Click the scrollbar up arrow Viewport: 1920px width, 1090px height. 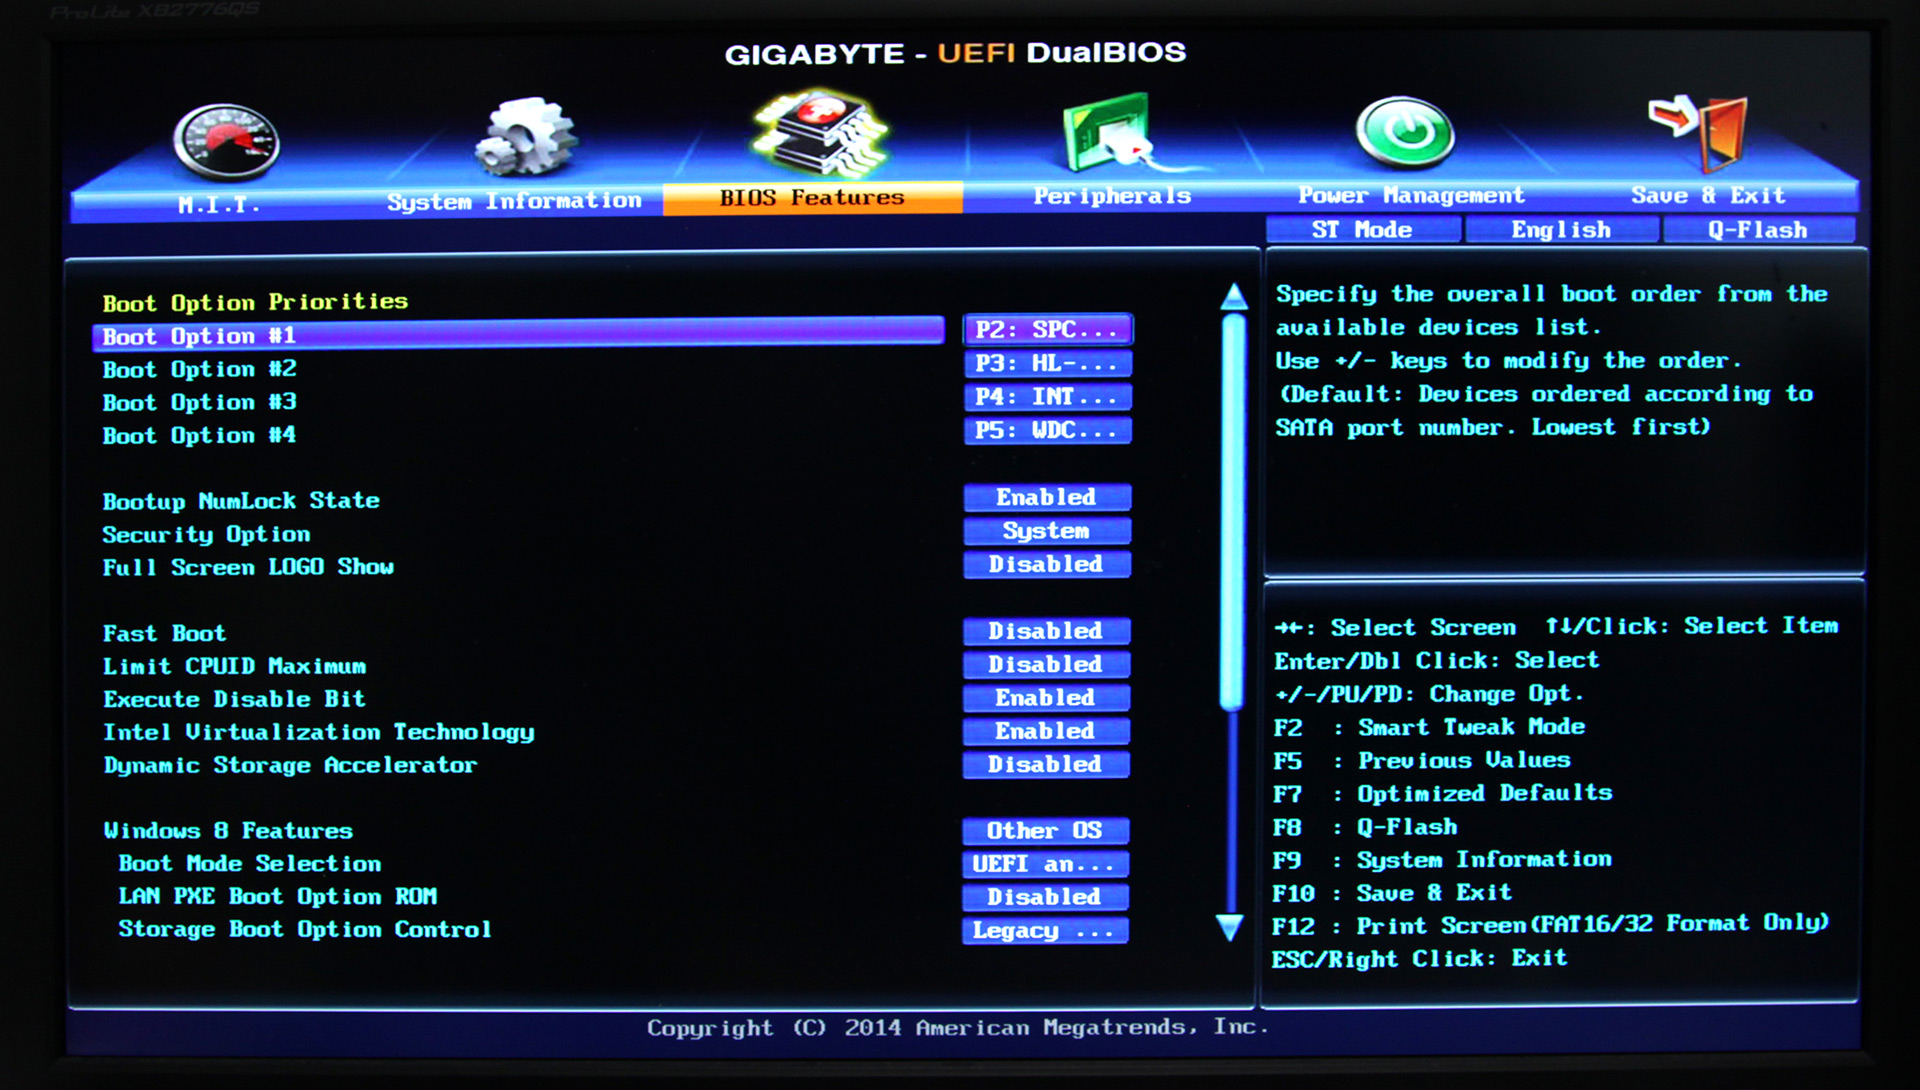tap(1234, 295)
